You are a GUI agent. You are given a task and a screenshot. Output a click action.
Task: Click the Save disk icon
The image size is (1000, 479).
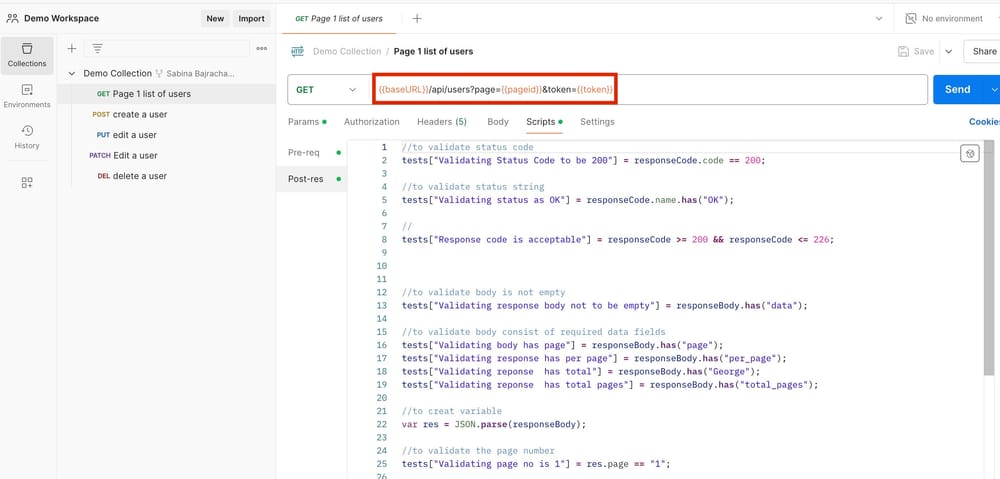click(x=903, y=52)
